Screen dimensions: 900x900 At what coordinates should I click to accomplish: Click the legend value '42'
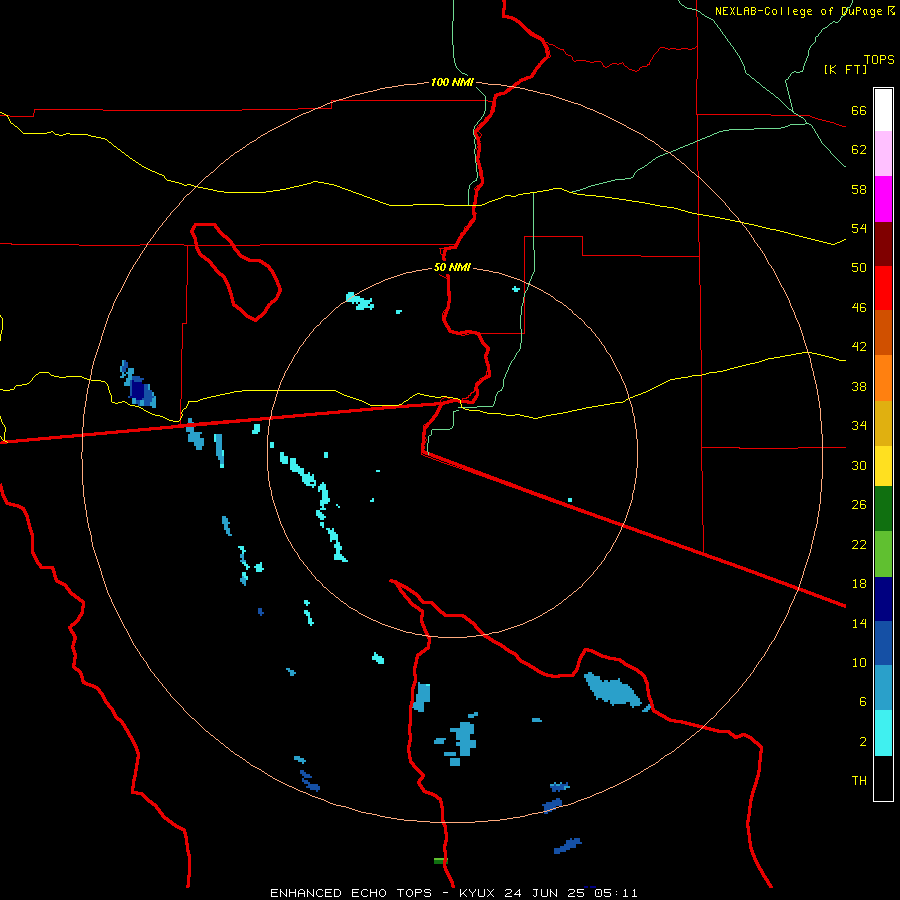click(x=859, y=347)
